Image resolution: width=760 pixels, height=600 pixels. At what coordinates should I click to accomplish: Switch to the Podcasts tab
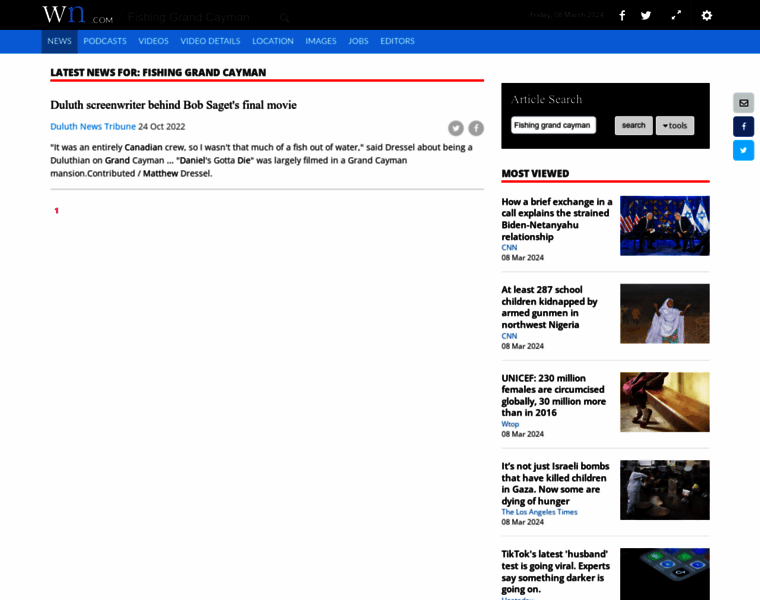105,41
